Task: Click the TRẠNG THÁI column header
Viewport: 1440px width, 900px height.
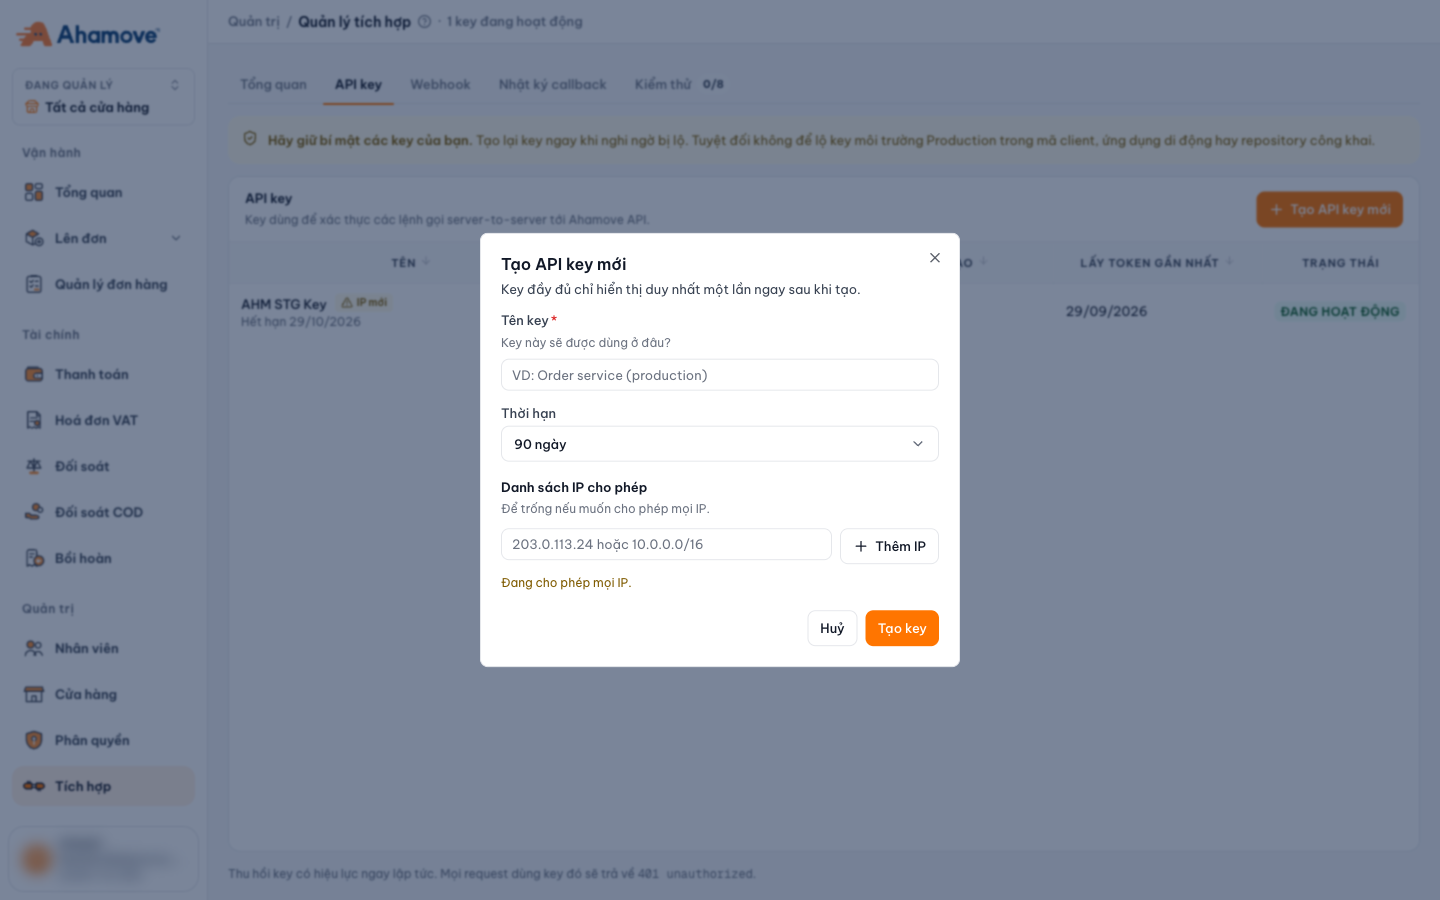Action: pyautogui.click(x=1340, y=262)
